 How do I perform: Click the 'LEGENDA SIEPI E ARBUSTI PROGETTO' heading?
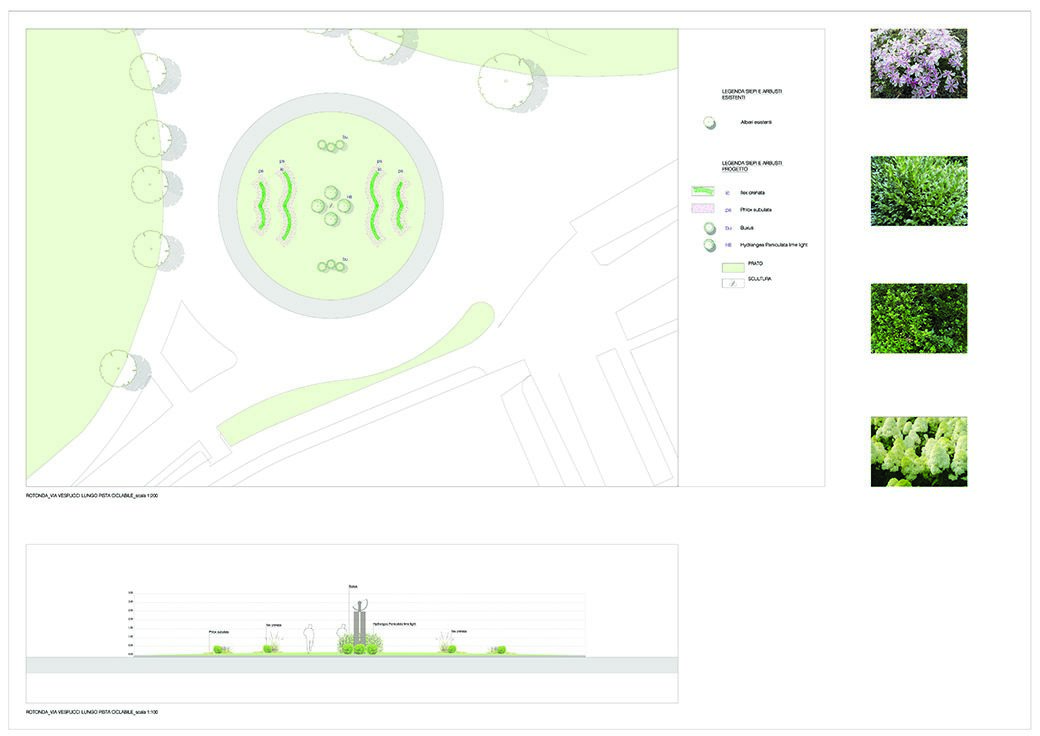click(752, 166)
